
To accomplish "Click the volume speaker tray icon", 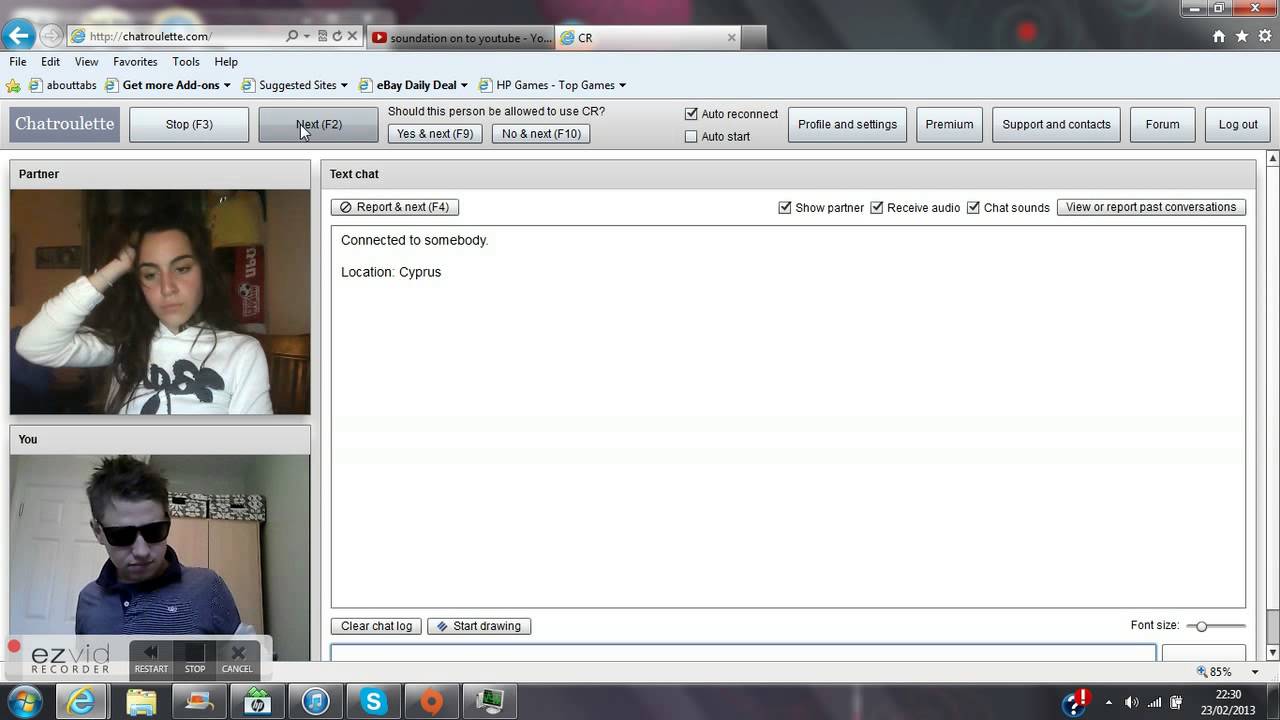I will (x=1131, y=702).
